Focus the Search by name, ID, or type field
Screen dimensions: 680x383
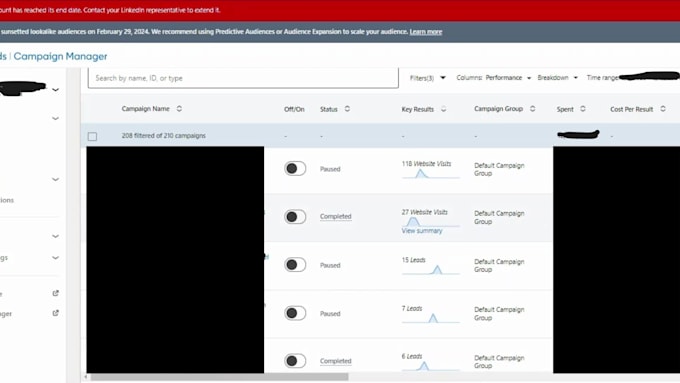click(243, 78)
